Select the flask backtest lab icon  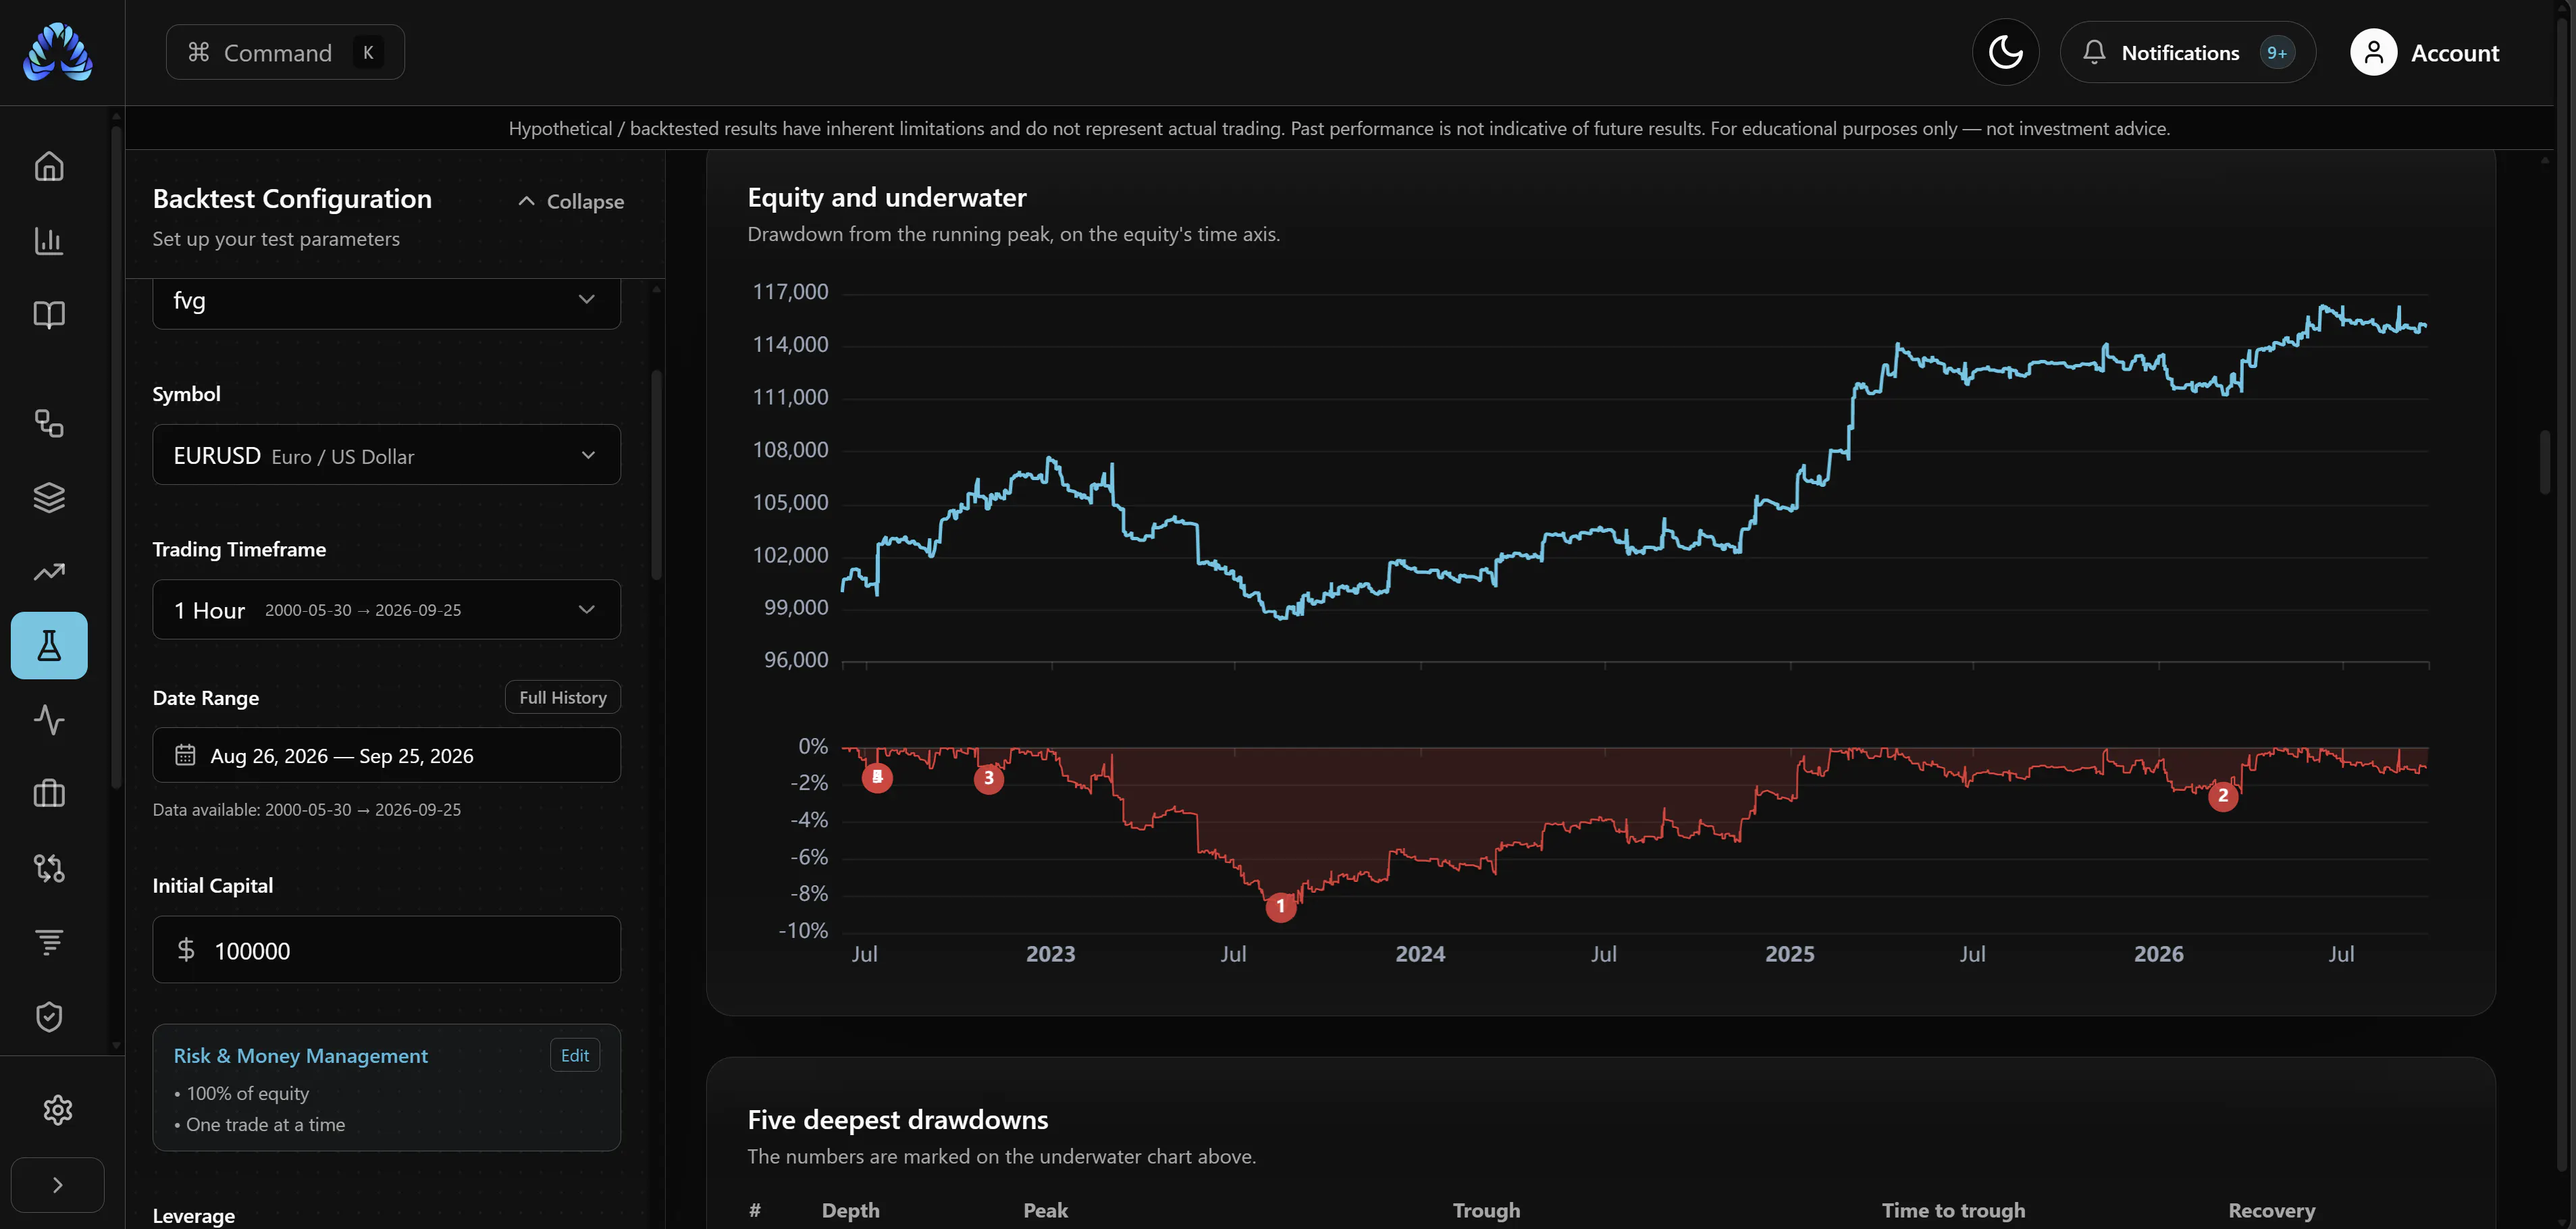(49, 646)
